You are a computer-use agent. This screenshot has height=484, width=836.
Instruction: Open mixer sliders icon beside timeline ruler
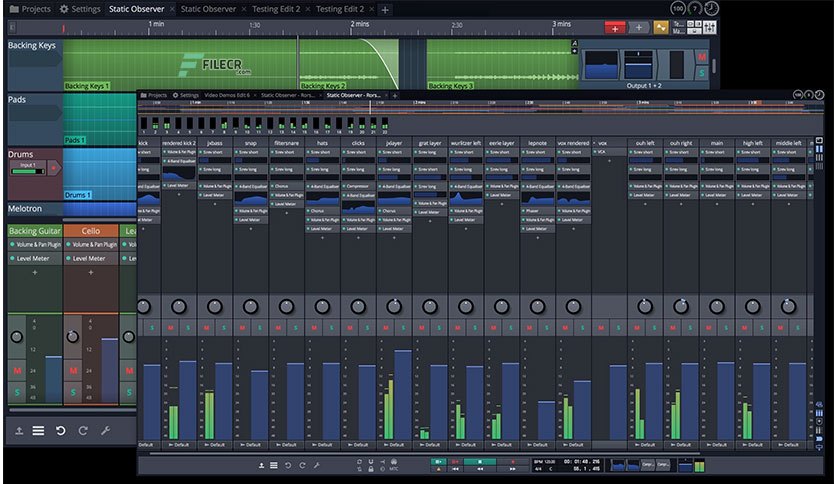tap(710, 27)
